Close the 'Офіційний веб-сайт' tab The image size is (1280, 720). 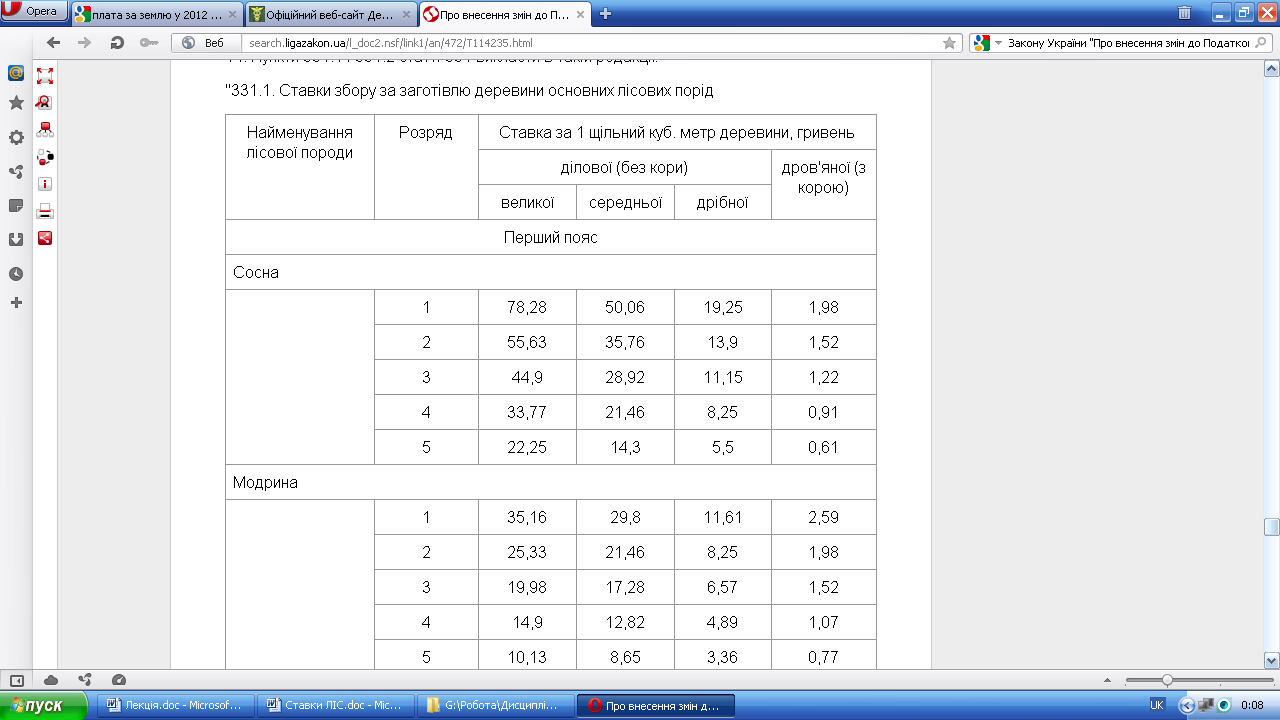pyautogui.click(x=404, y=14)
